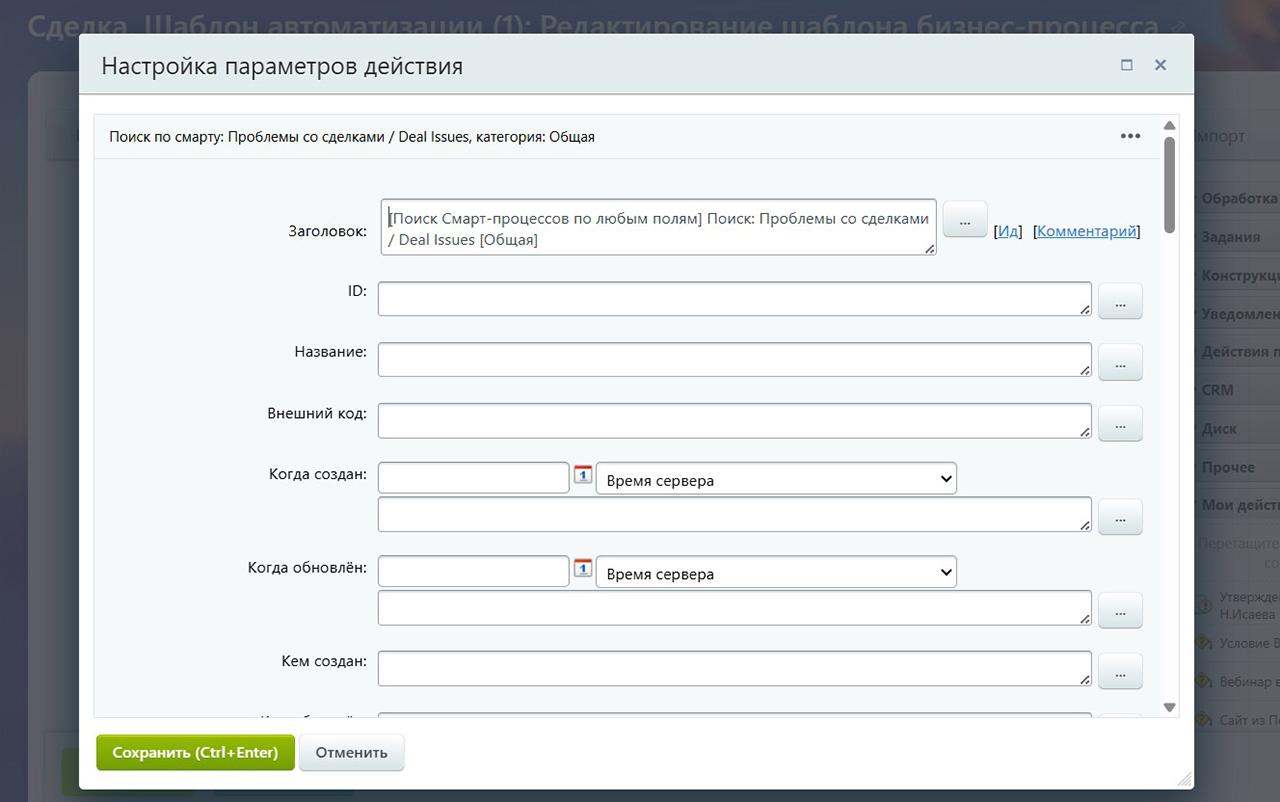Click ellipsis button next to Название field
1280x802 pixels.
tap(1120, 362)
